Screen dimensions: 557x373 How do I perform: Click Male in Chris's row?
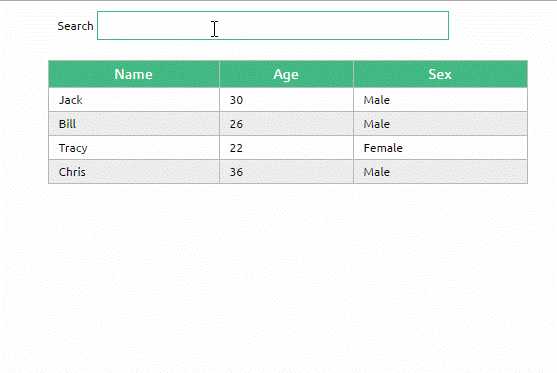[x=440, y=172]
